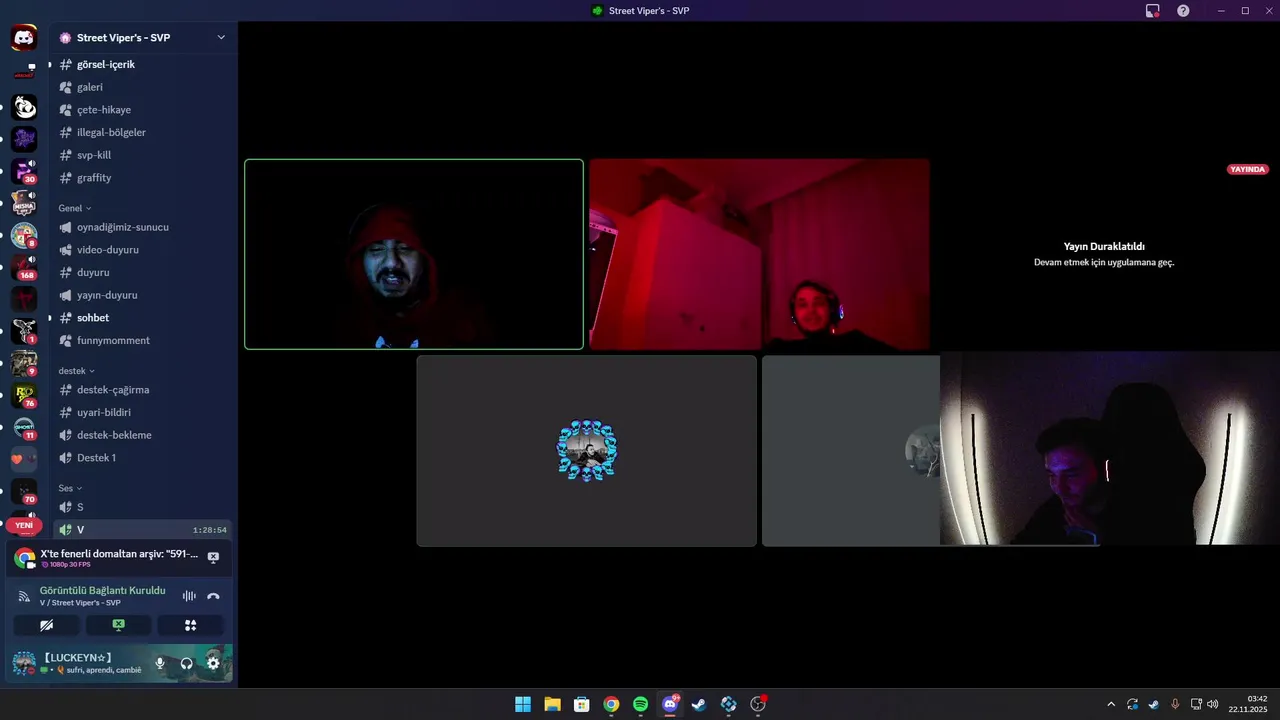This screenshot has width=1280, height=720.
Task: Toggle screen sharing button
Action: (x=118, y=625)
